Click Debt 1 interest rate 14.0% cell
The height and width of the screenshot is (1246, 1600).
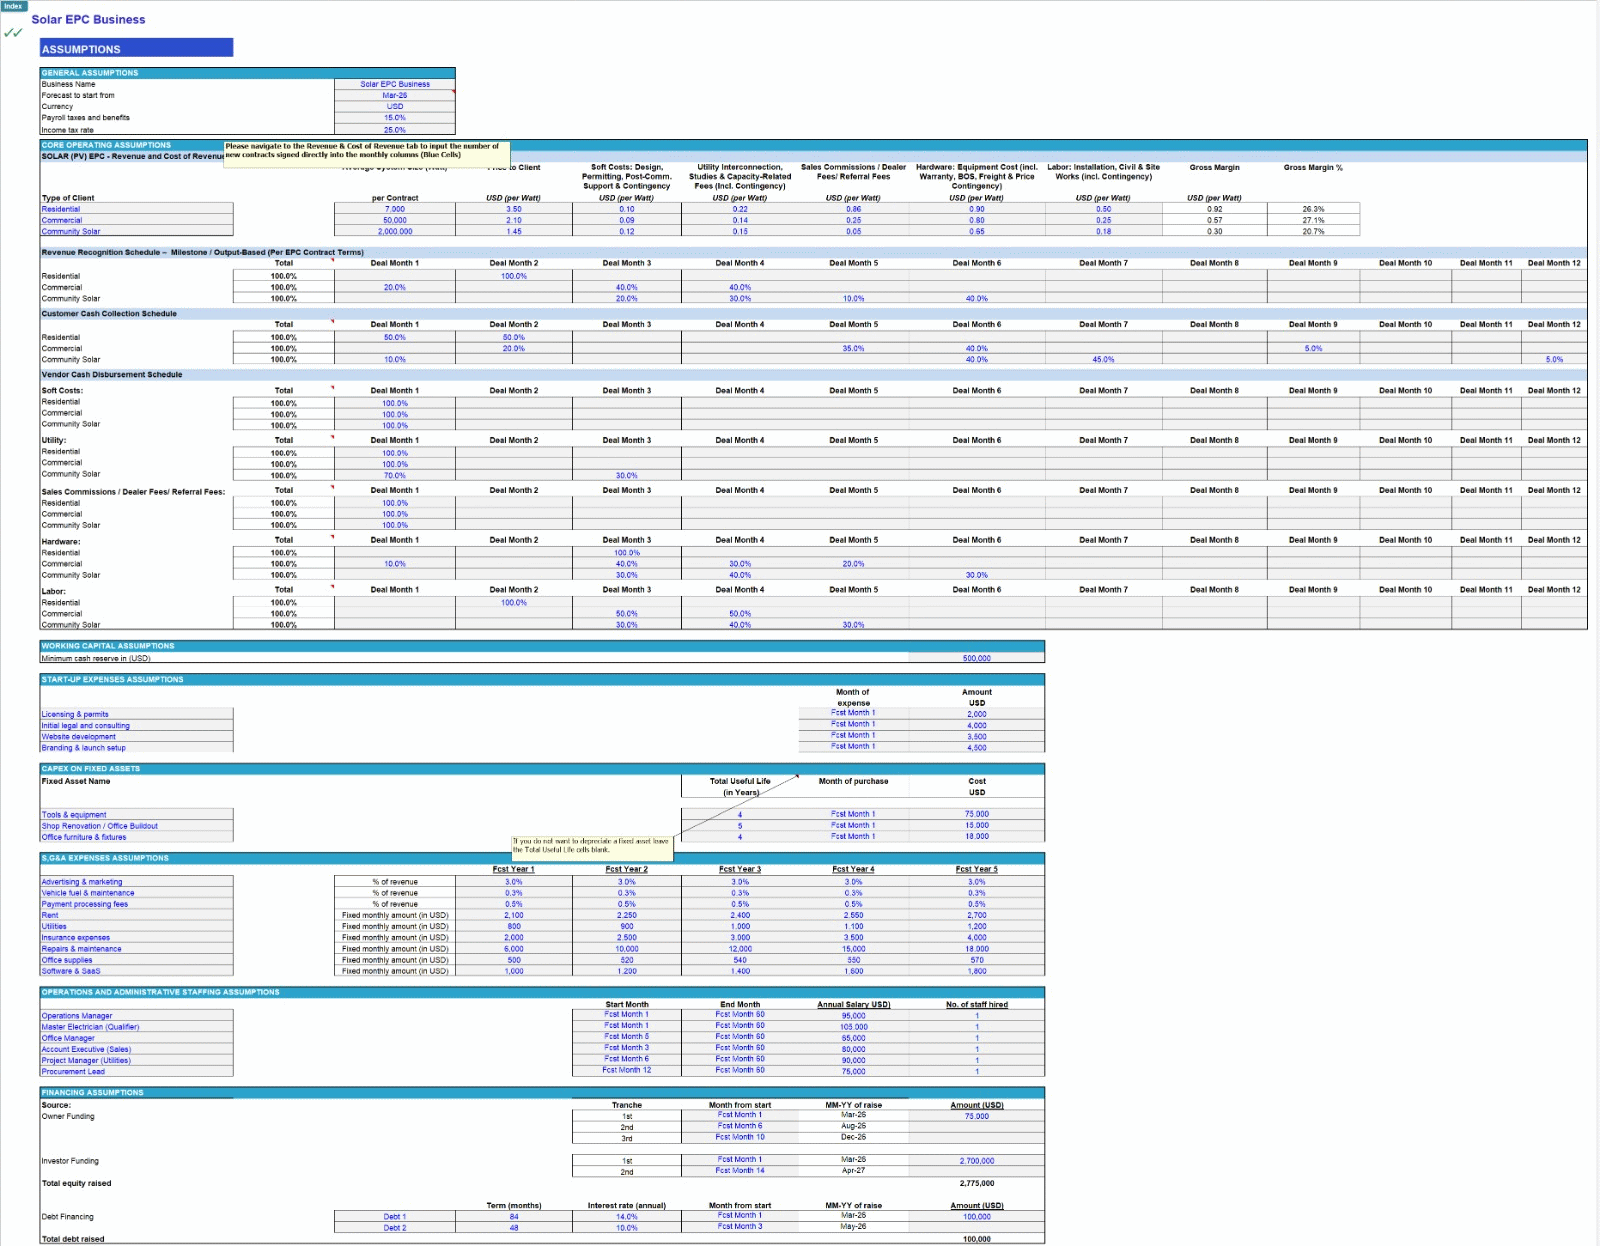[x=629, y=1217]
